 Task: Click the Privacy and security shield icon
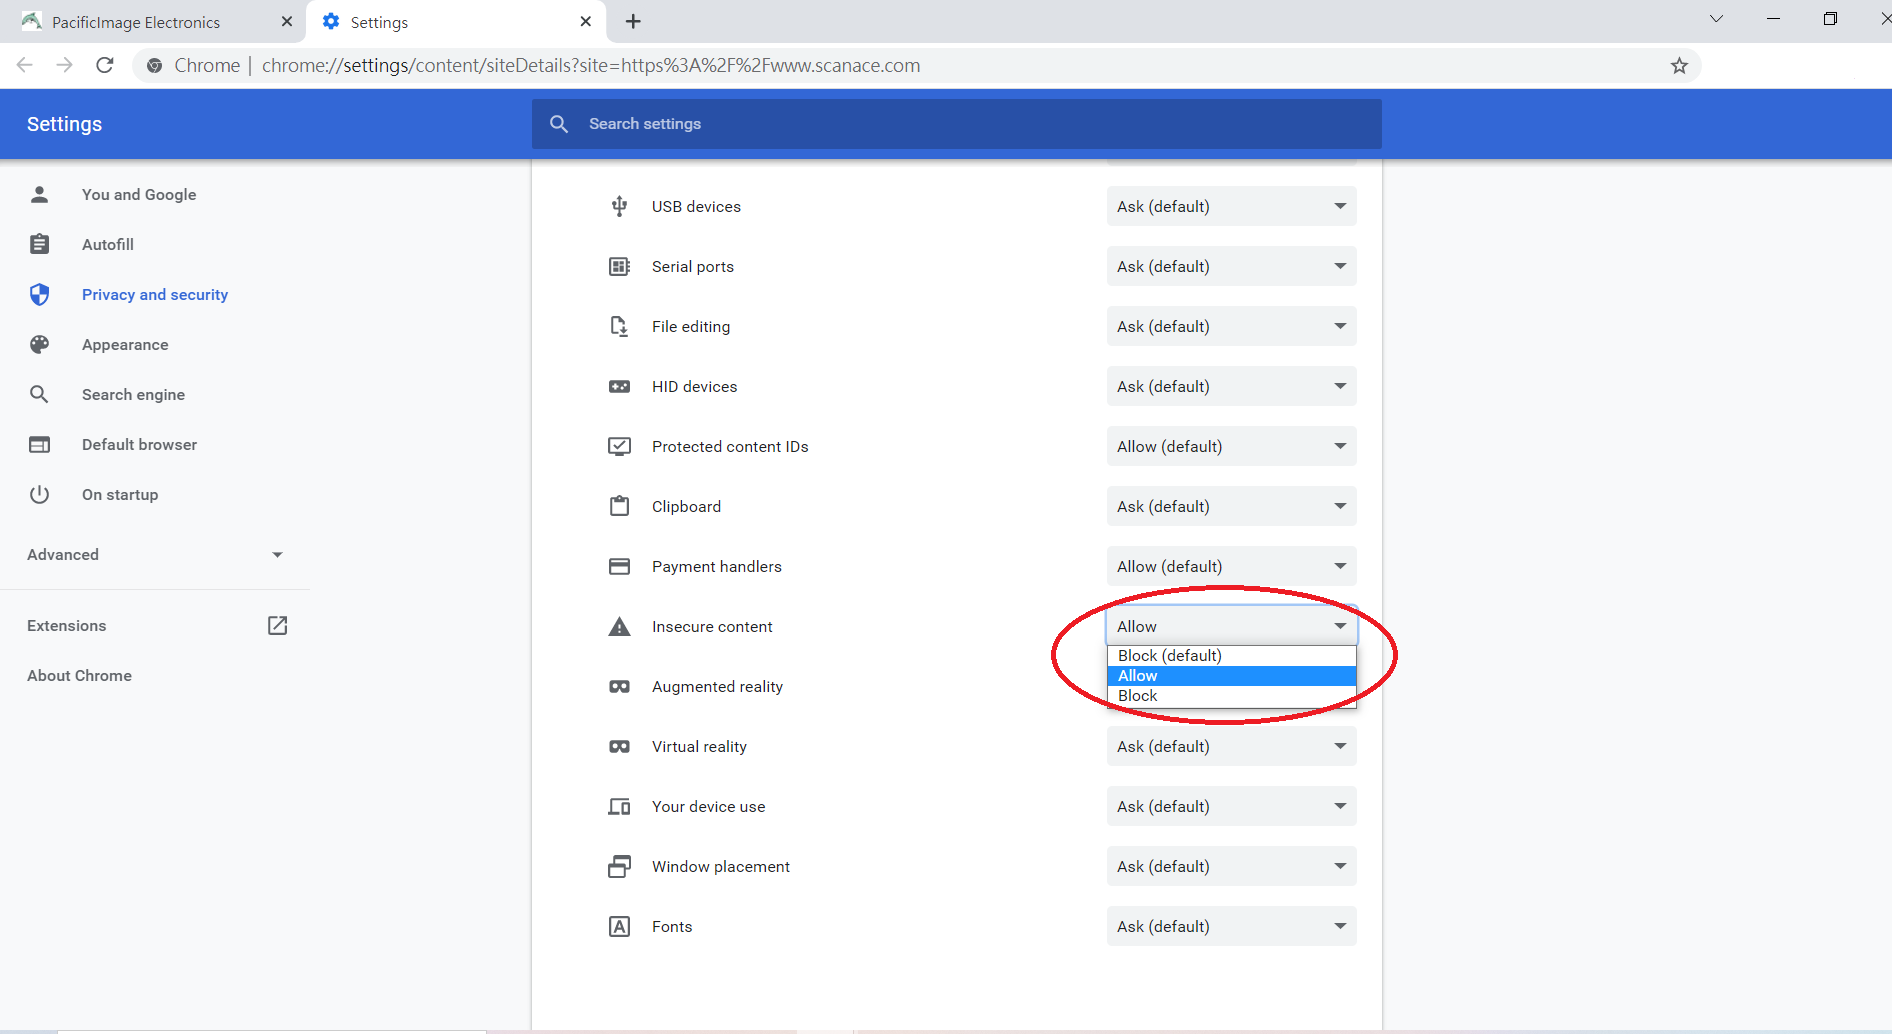tap(40, 295)
